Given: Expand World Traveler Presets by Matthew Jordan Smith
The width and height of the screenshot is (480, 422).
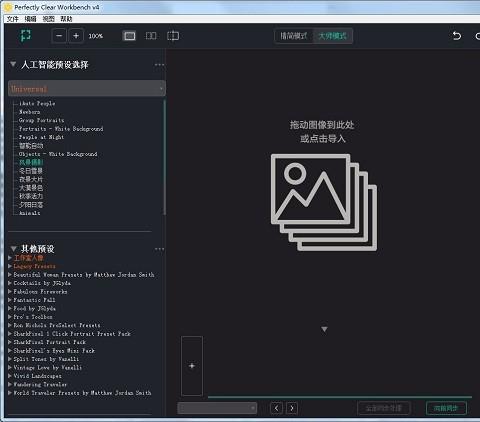Looking at the screenshot, I should point(10,393).
